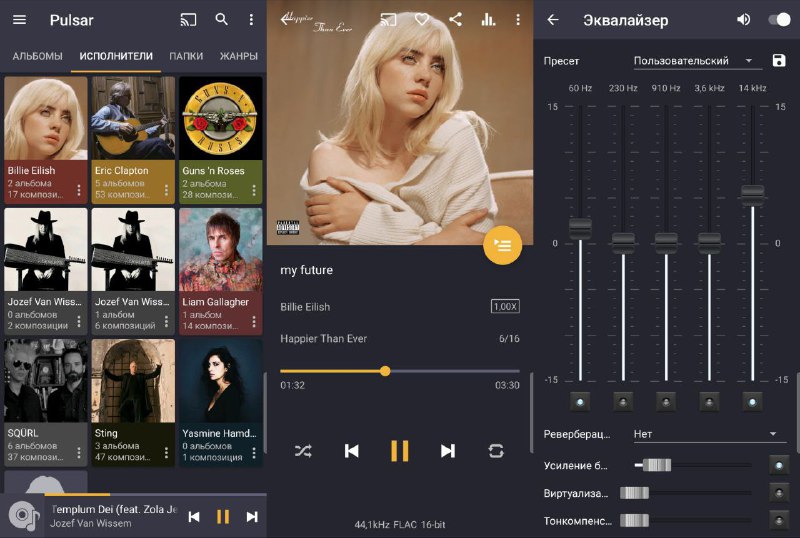
Task: Pause playback with large yellow button
Action: click(399, 451)
